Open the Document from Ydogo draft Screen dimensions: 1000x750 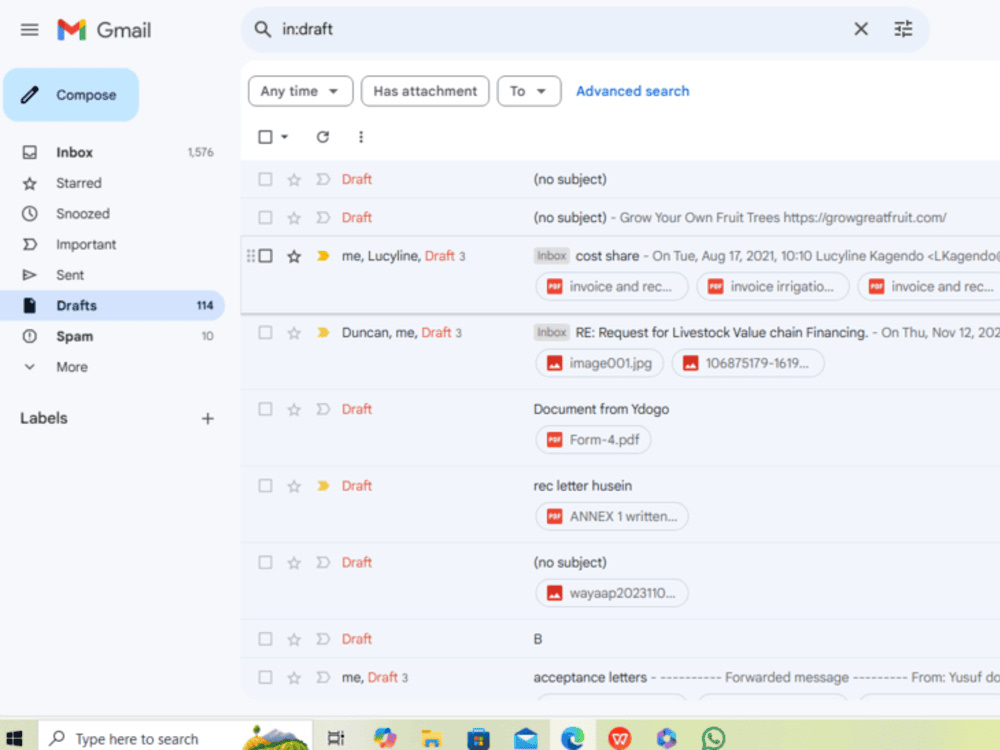coord(620,428)
